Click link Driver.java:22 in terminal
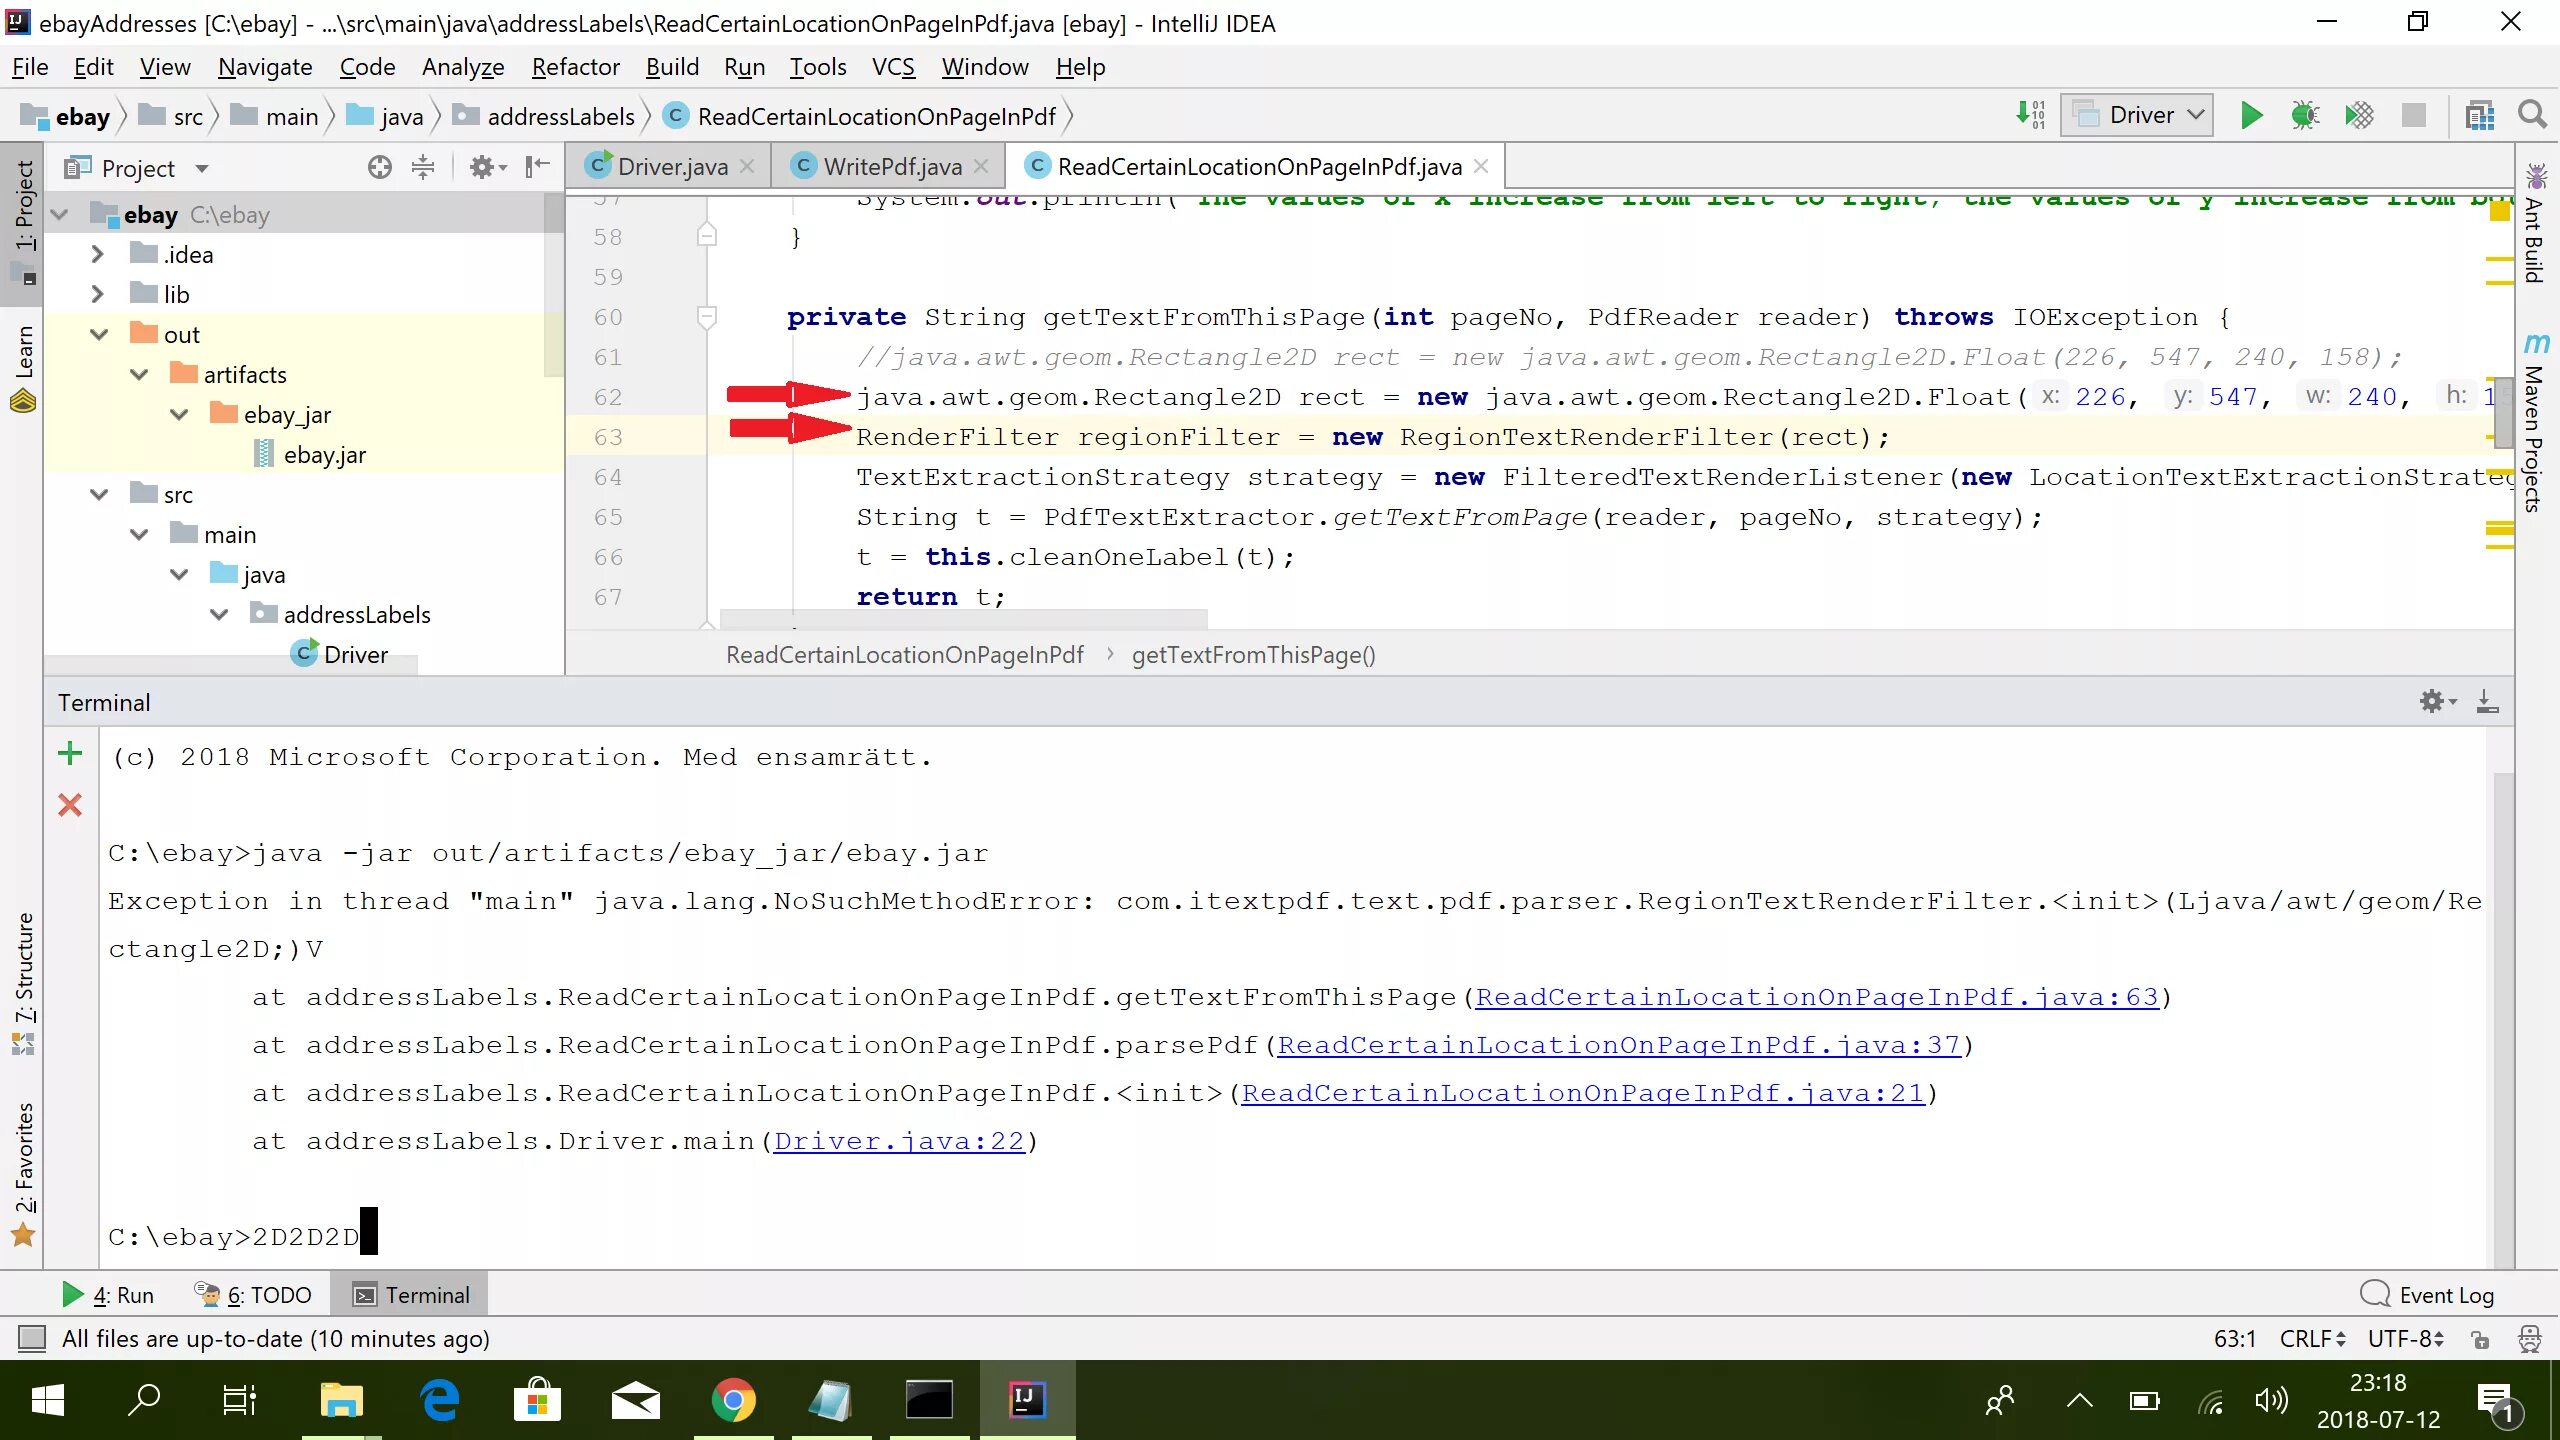 pos(900,1141)
